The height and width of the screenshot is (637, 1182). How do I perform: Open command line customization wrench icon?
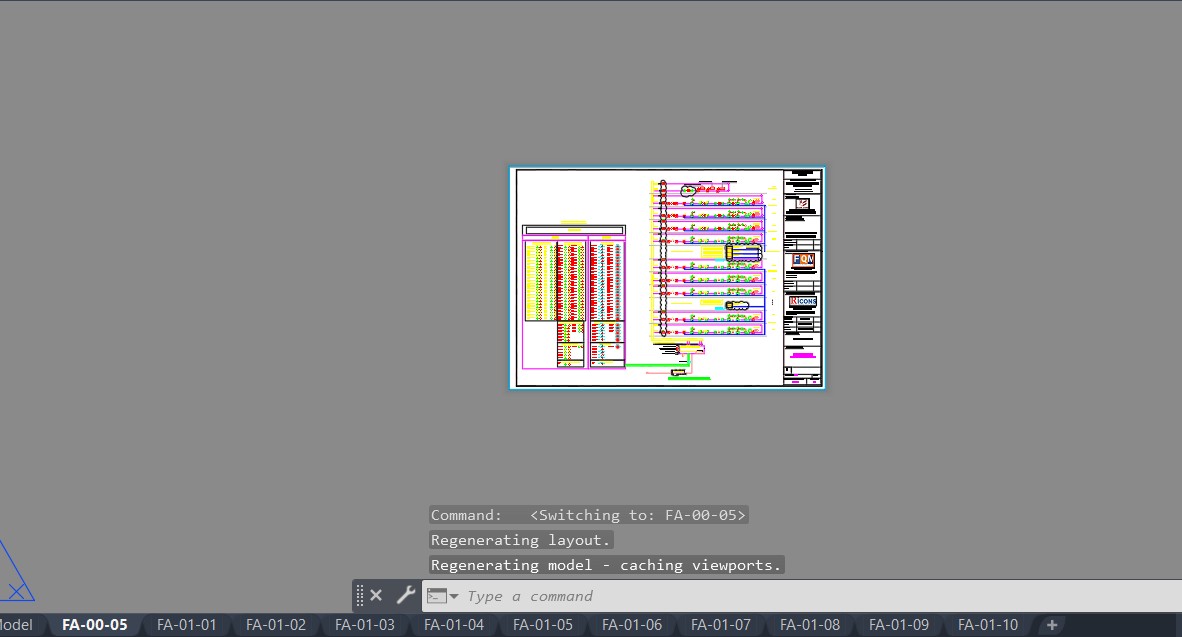tap(406, 596)
